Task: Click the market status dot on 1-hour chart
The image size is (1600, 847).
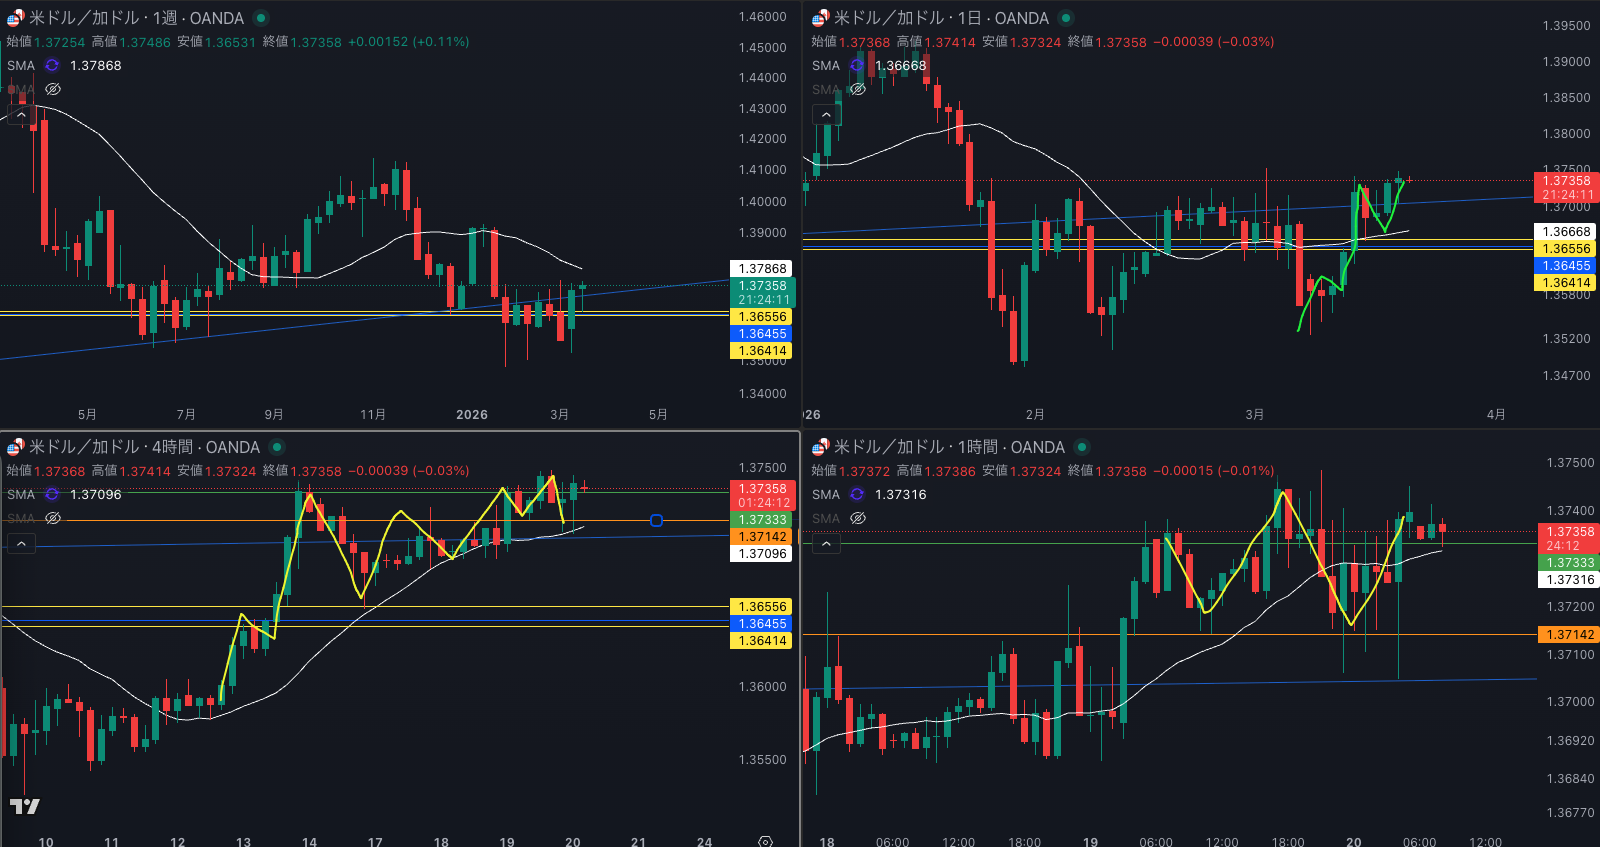Action: coord(1082,447)
